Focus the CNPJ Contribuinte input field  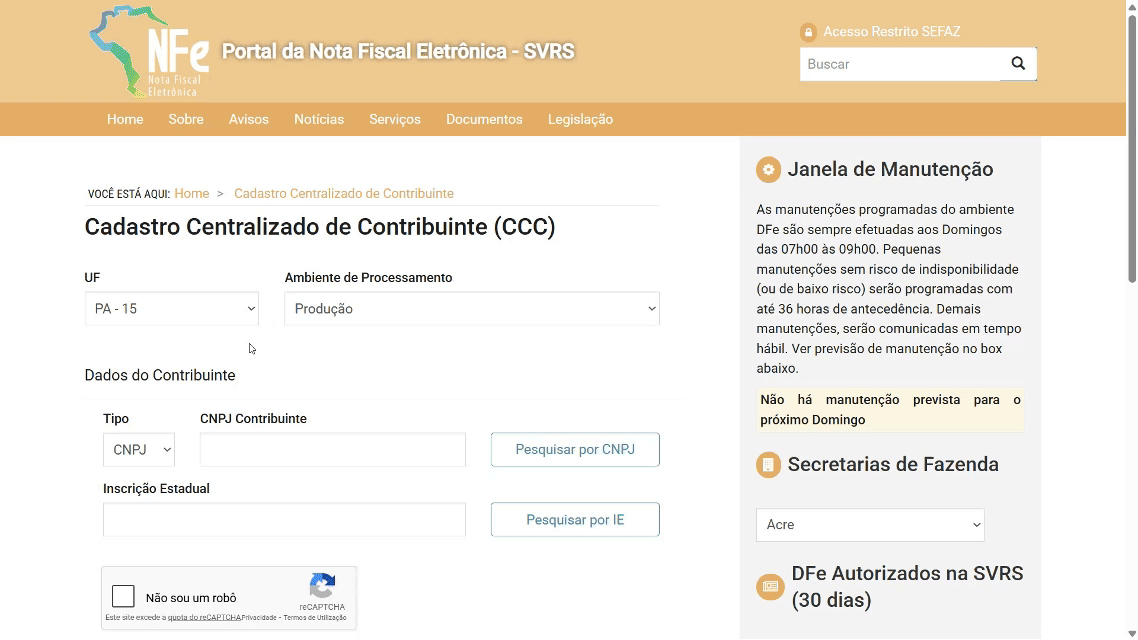pos(332,450)
